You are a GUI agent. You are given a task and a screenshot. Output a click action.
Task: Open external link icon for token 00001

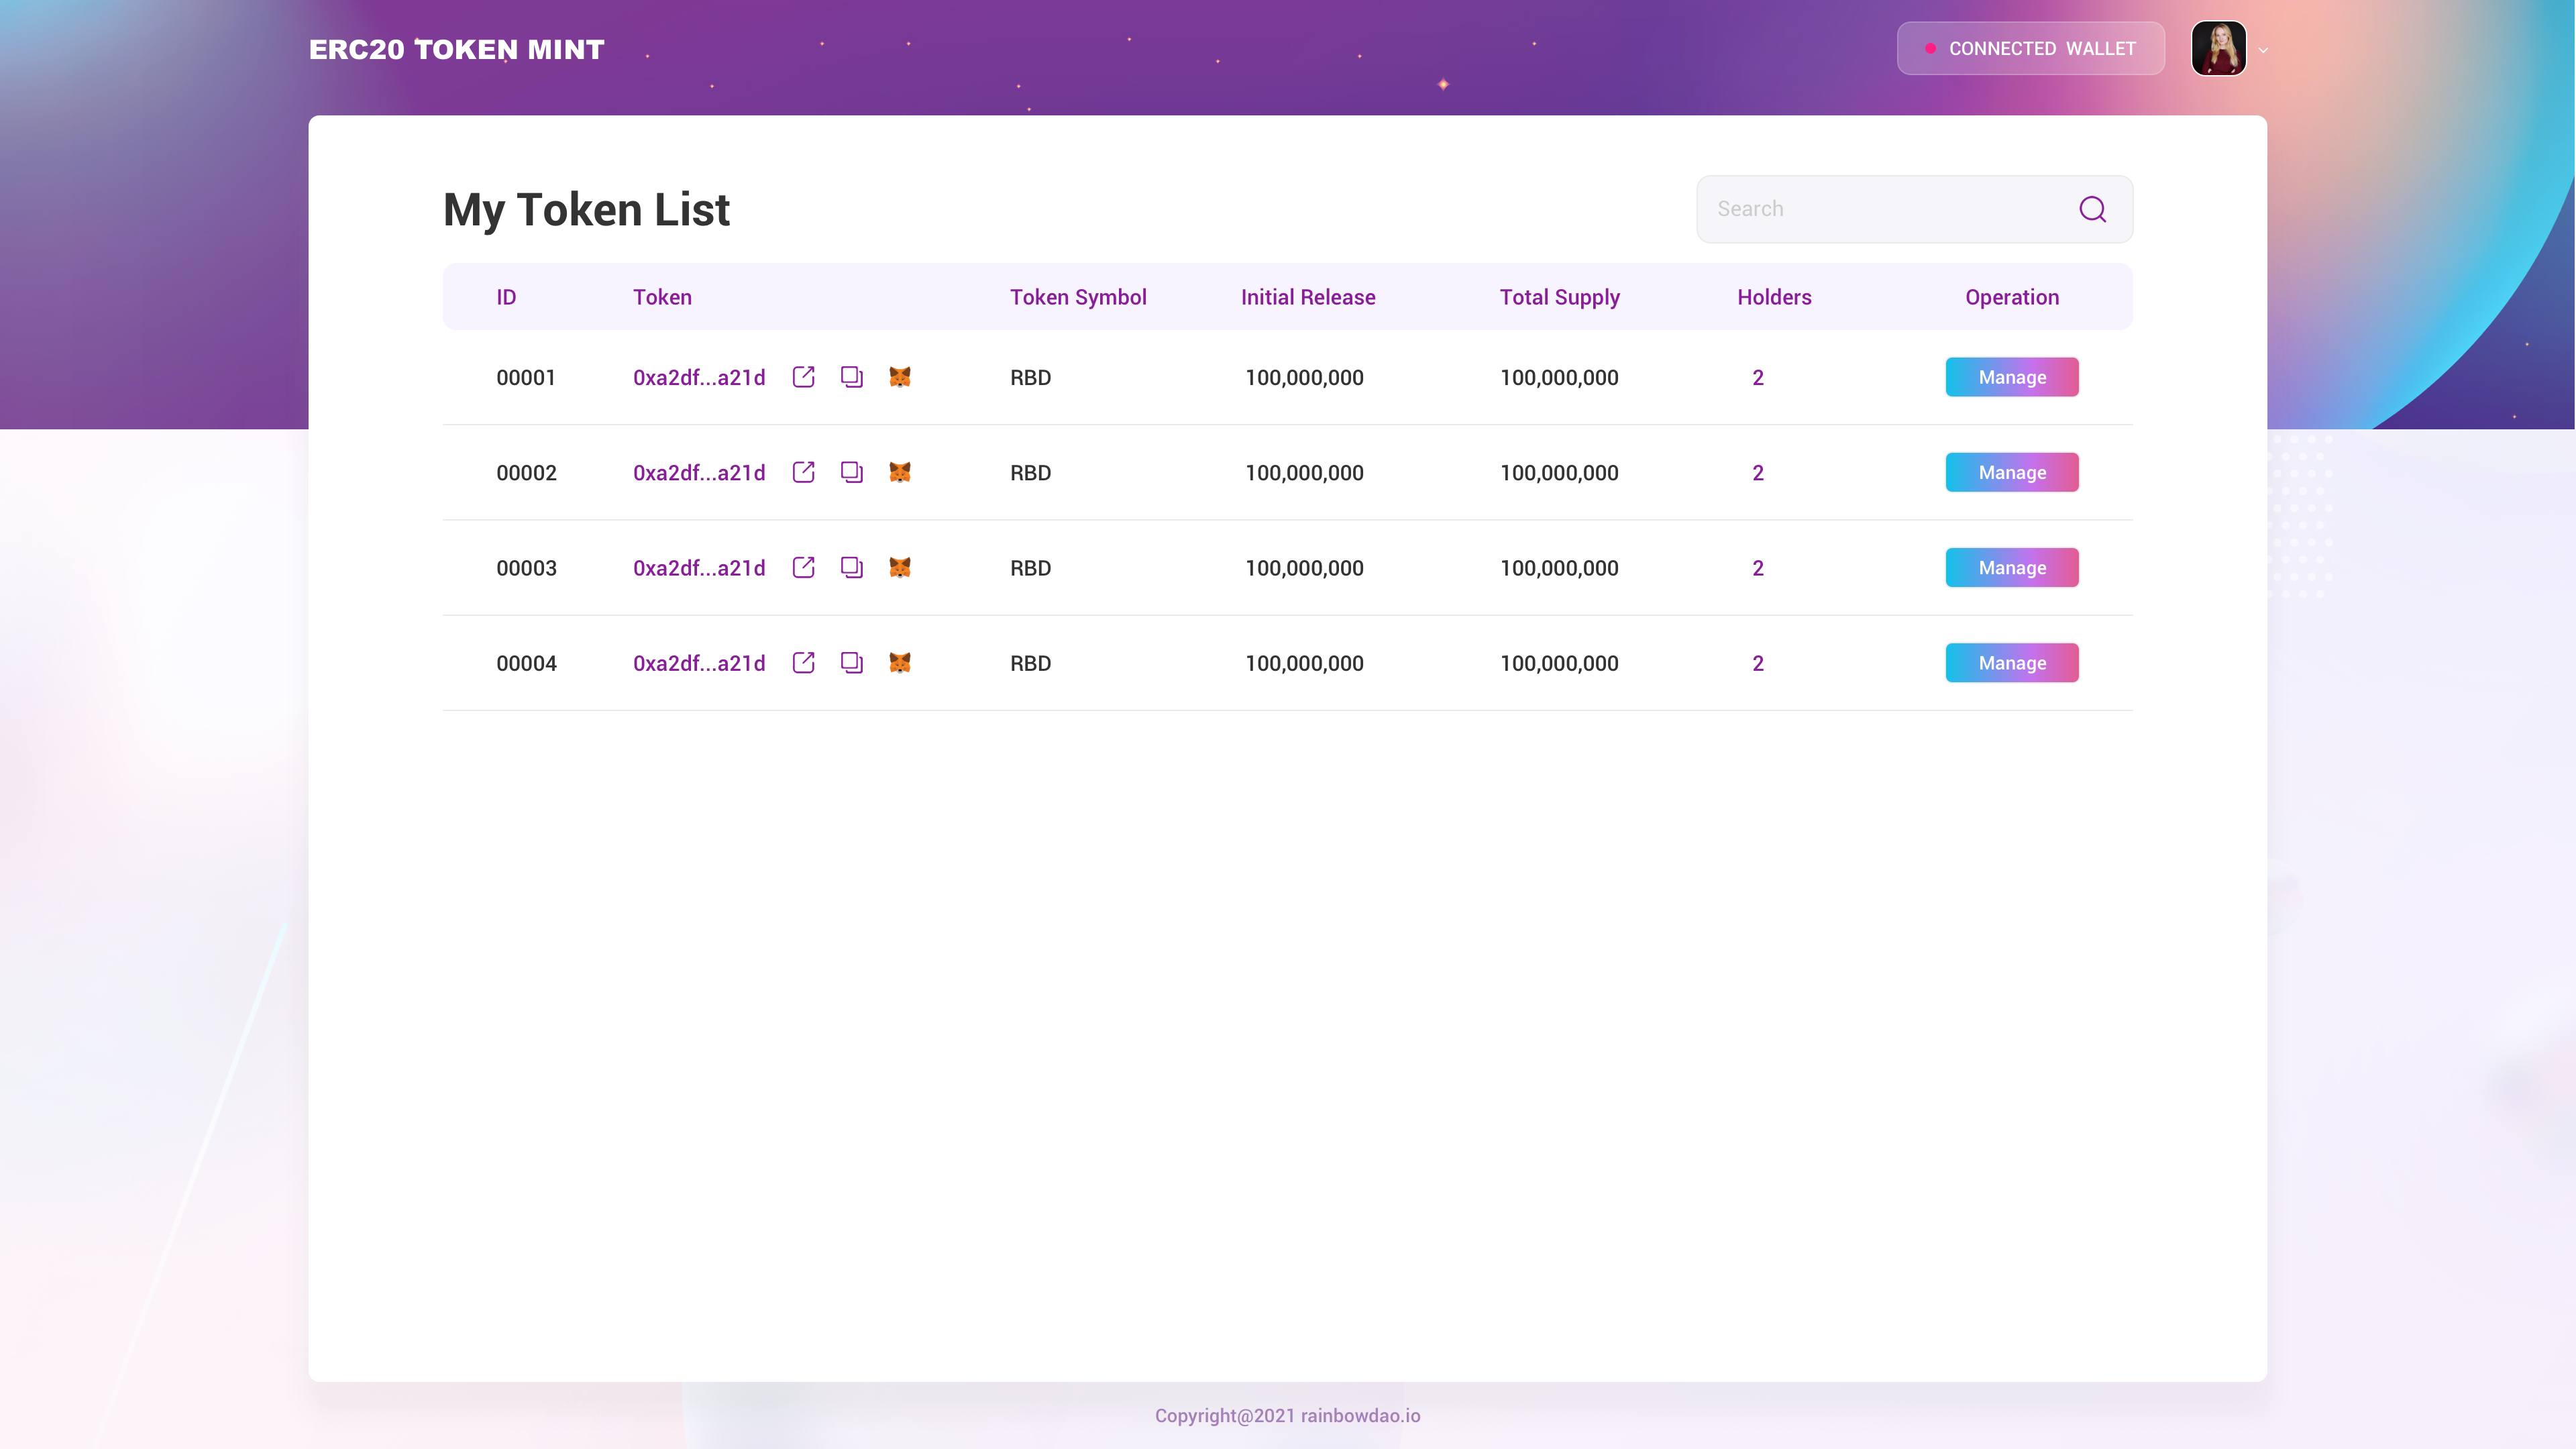(x=803, y=377)
